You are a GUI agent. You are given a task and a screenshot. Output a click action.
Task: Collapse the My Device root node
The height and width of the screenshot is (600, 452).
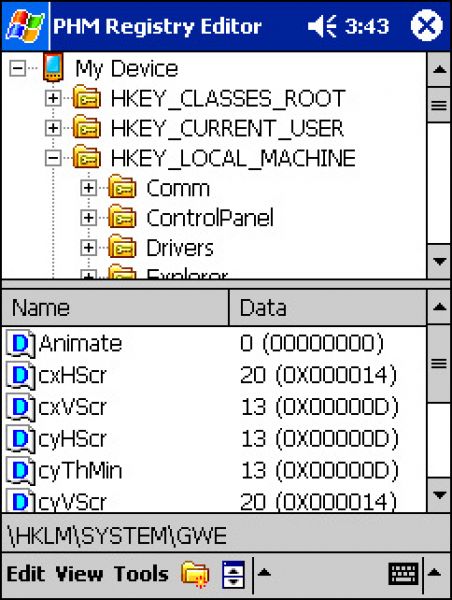pyautogui.click(x=18, y=69)
